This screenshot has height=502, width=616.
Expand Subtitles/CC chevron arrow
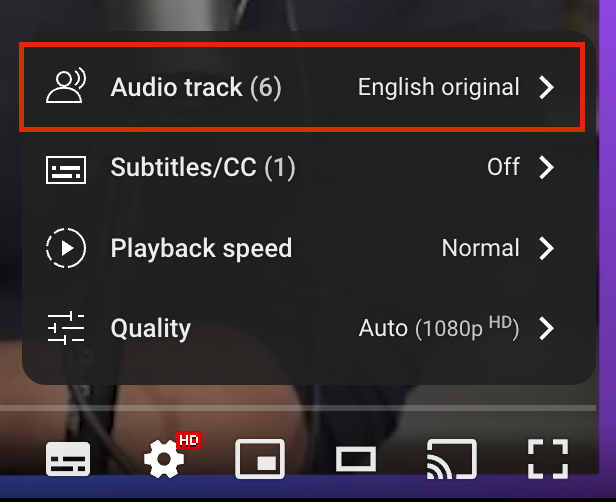(x=546, y=167)
